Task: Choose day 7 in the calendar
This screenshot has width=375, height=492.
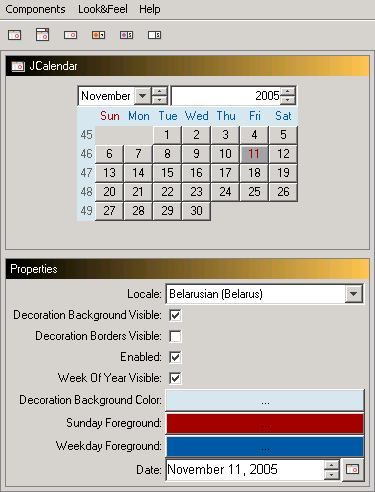Action: tap(138, 154)
